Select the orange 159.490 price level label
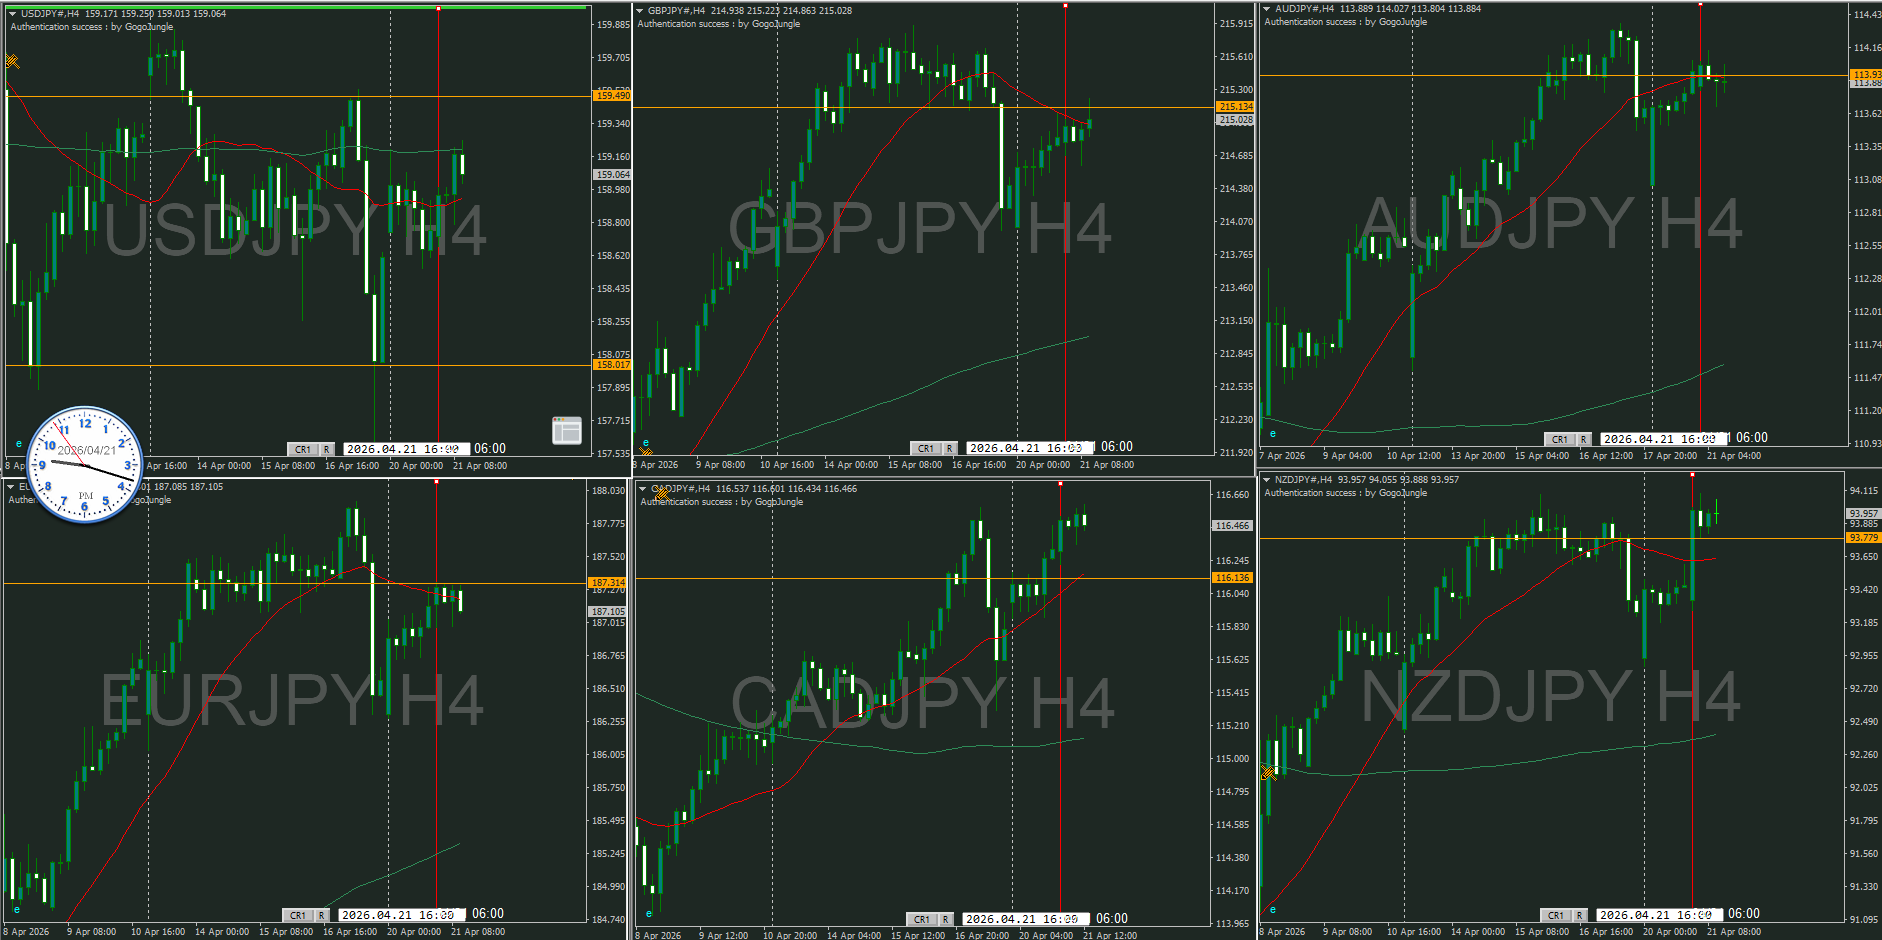The width and height of the screenshot is (1882, 940). [612, 96]
